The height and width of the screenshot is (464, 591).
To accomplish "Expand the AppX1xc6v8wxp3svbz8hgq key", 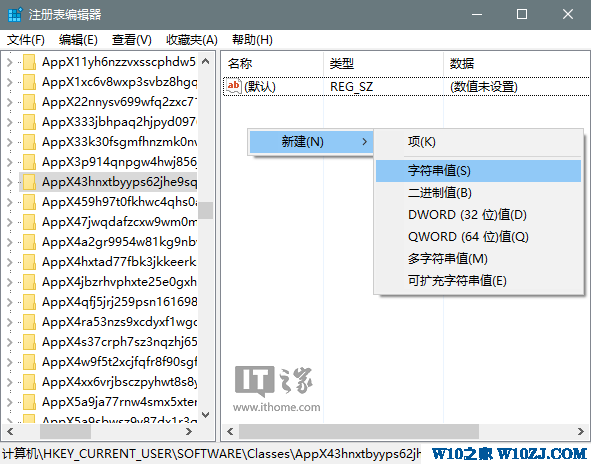I will click(x=10, y=82).
